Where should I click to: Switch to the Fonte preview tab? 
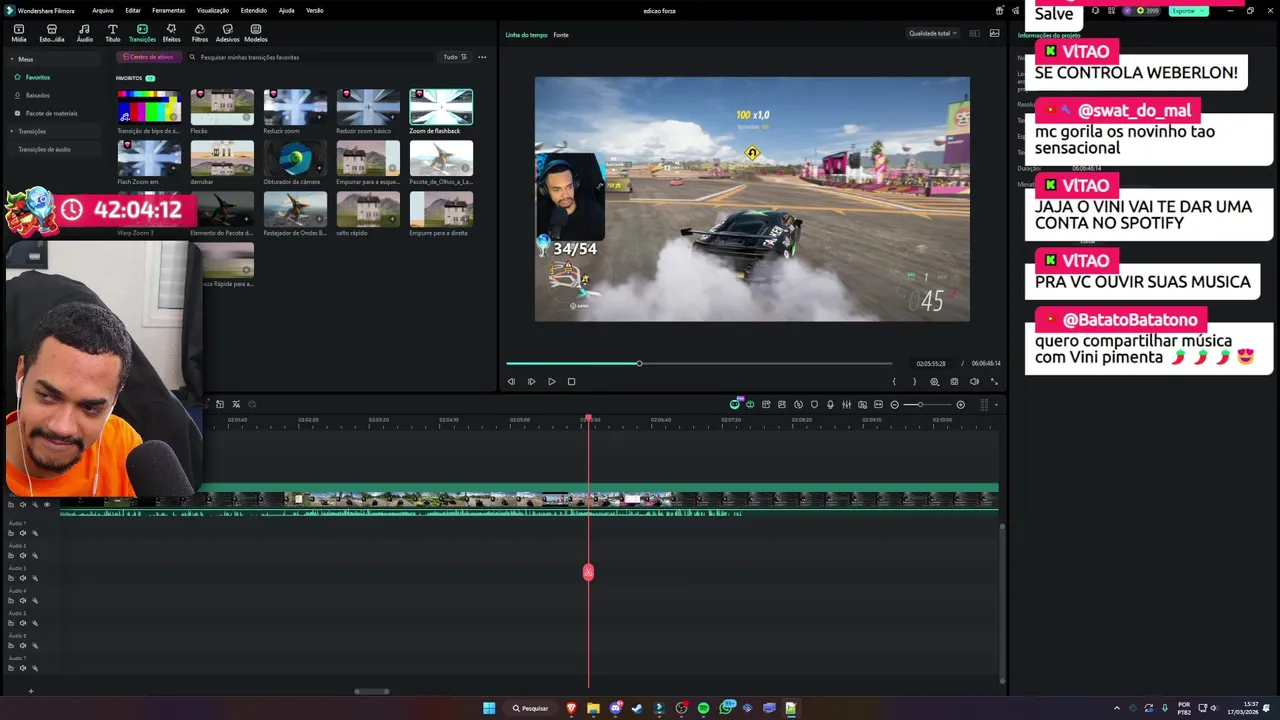click(x=561, y=35)
